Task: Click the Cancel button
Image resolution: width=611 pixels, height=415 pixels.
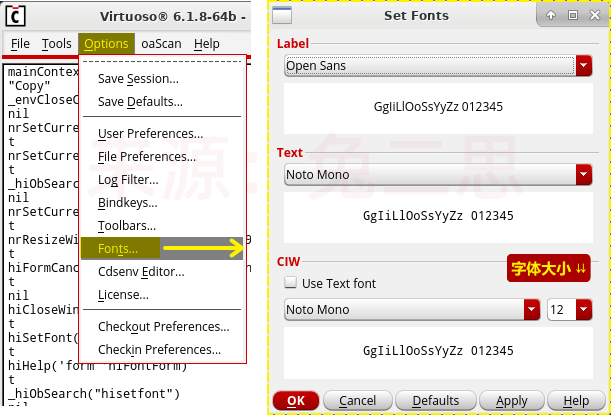Action: (x=357, y=401)
